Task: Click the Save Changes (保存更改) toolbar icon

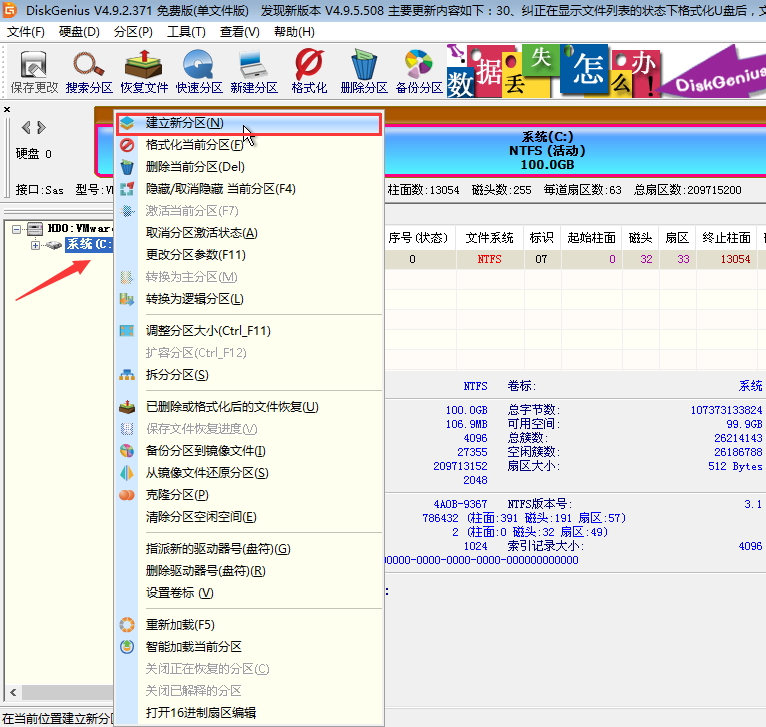Action: coord(35,72)
